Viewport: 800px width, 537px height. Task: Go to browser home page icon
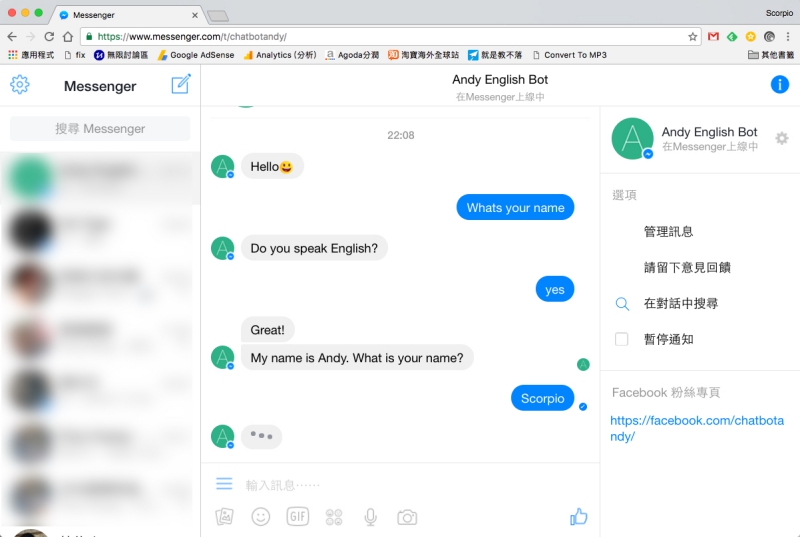click(x=68, y=37)
